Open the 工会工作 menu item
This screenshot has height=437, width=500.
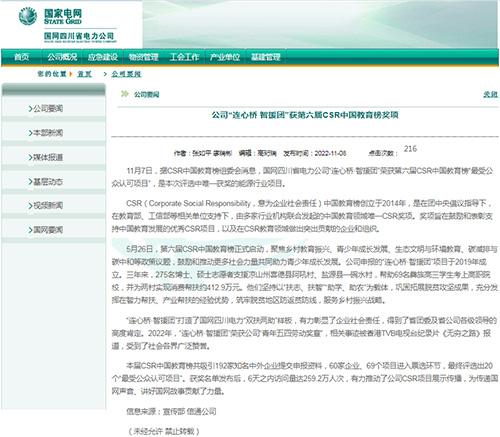[x=184, y=57]
